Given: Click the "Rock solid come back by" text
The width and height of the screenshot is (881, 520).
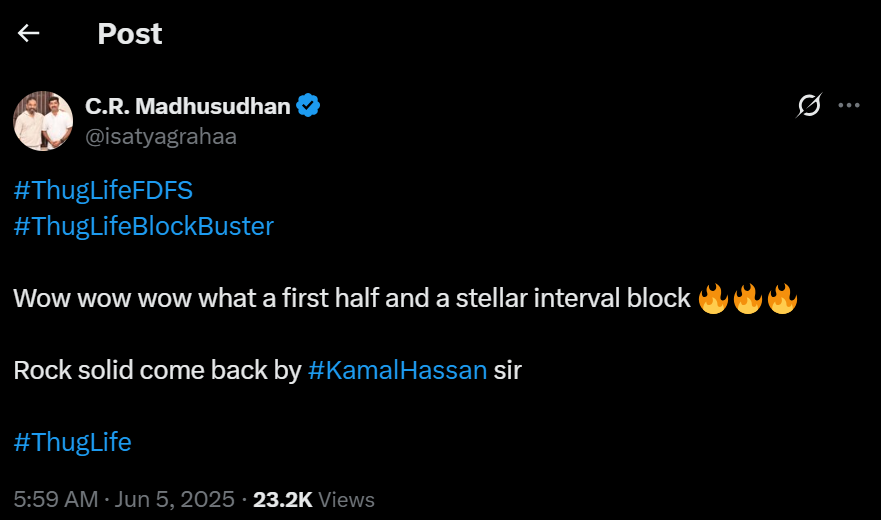Looking at the screenshot, I should coord(157,370).
